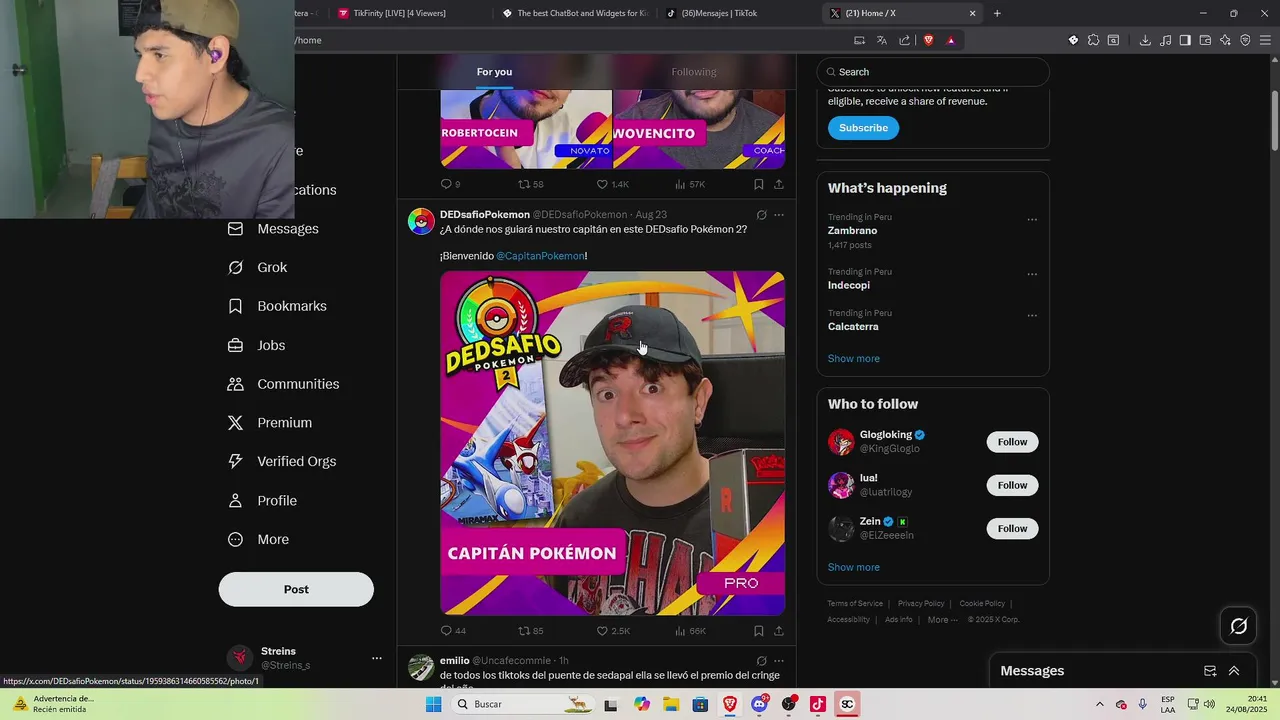Screen dimensions: 1280x720
Task: Like the top post with 1.4K likes
Action: coord(613,184)
